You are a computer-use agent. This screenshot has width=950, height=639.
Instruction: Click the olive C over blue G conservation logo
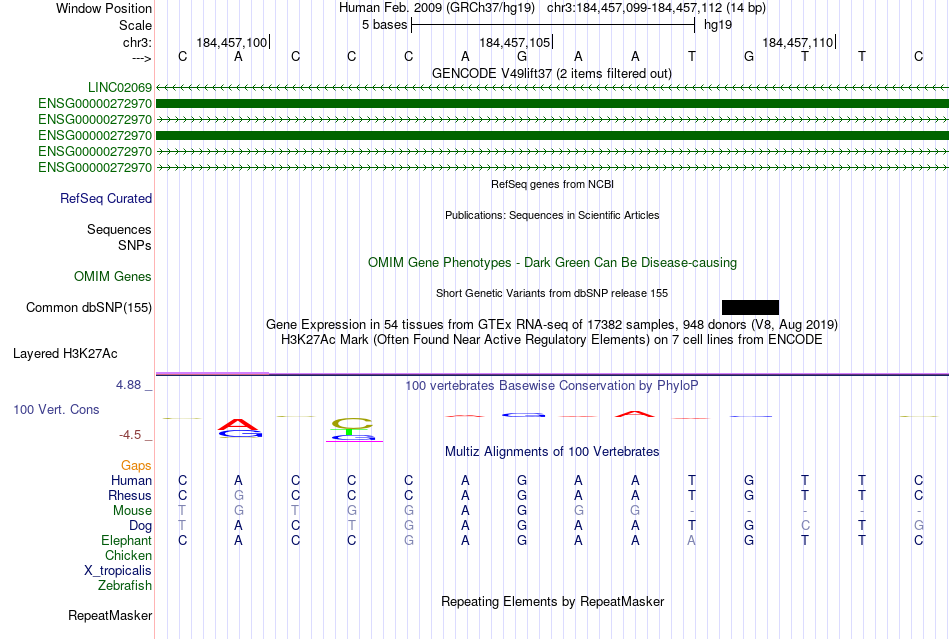pyautogui.click(x=353, y=429)
